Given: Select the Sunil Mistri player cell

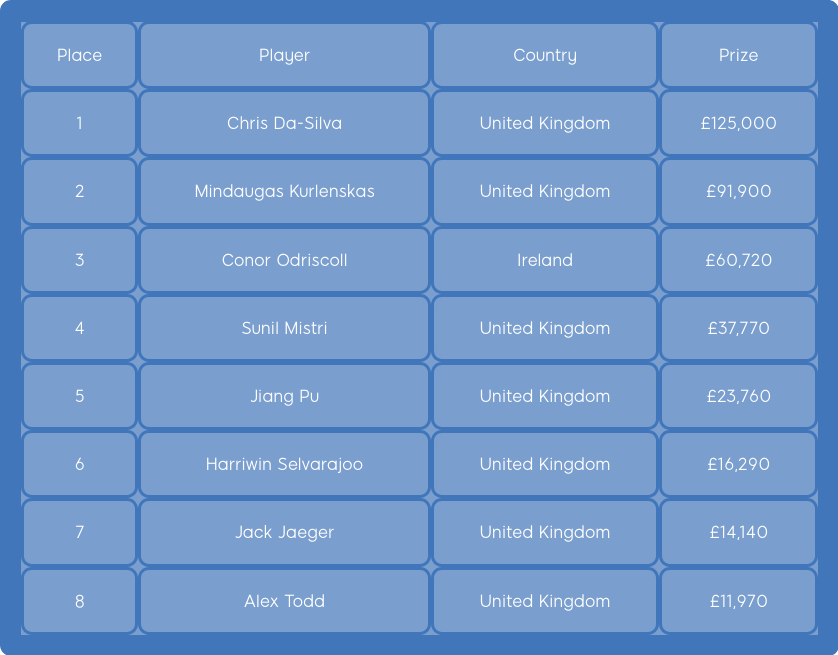Looking at the screenshot, I should click(x=284, y=328).
